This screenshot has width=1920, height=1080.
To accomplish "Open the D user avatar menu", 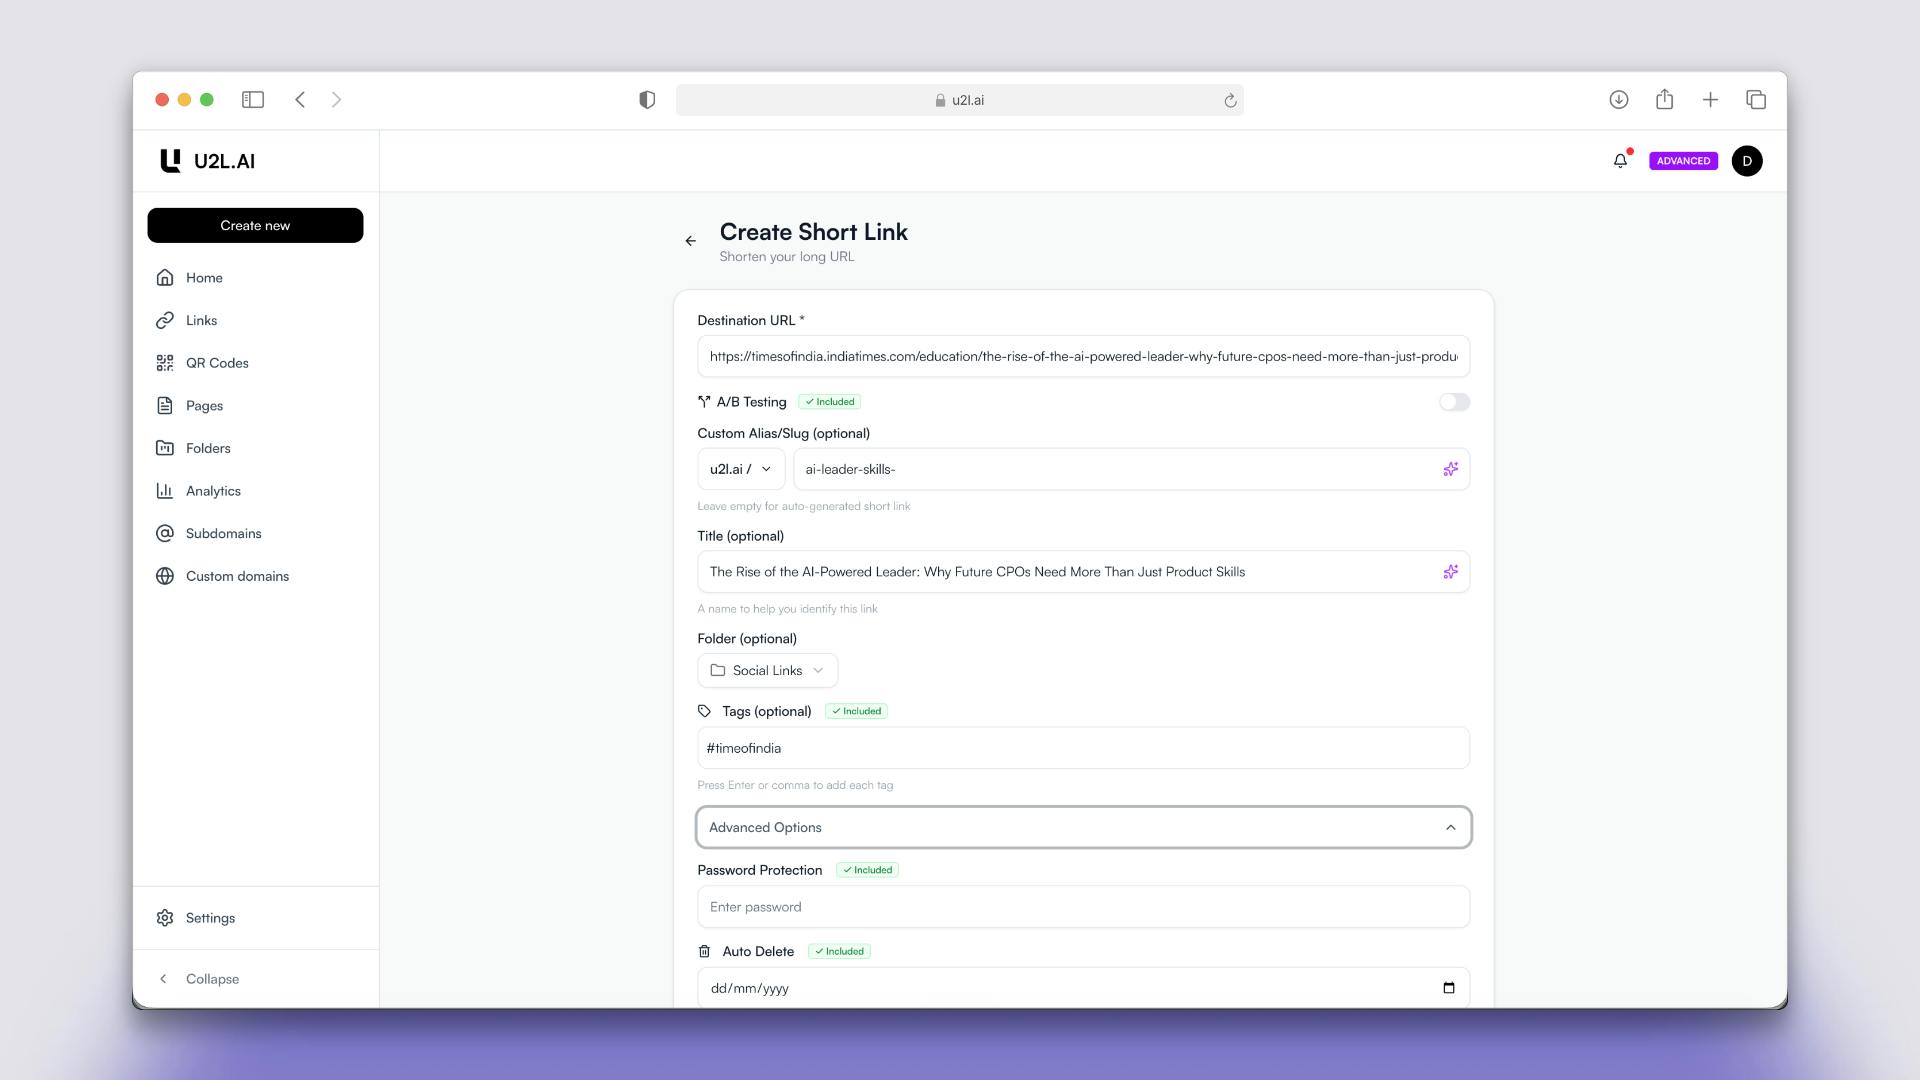I will click(1747, 161).
